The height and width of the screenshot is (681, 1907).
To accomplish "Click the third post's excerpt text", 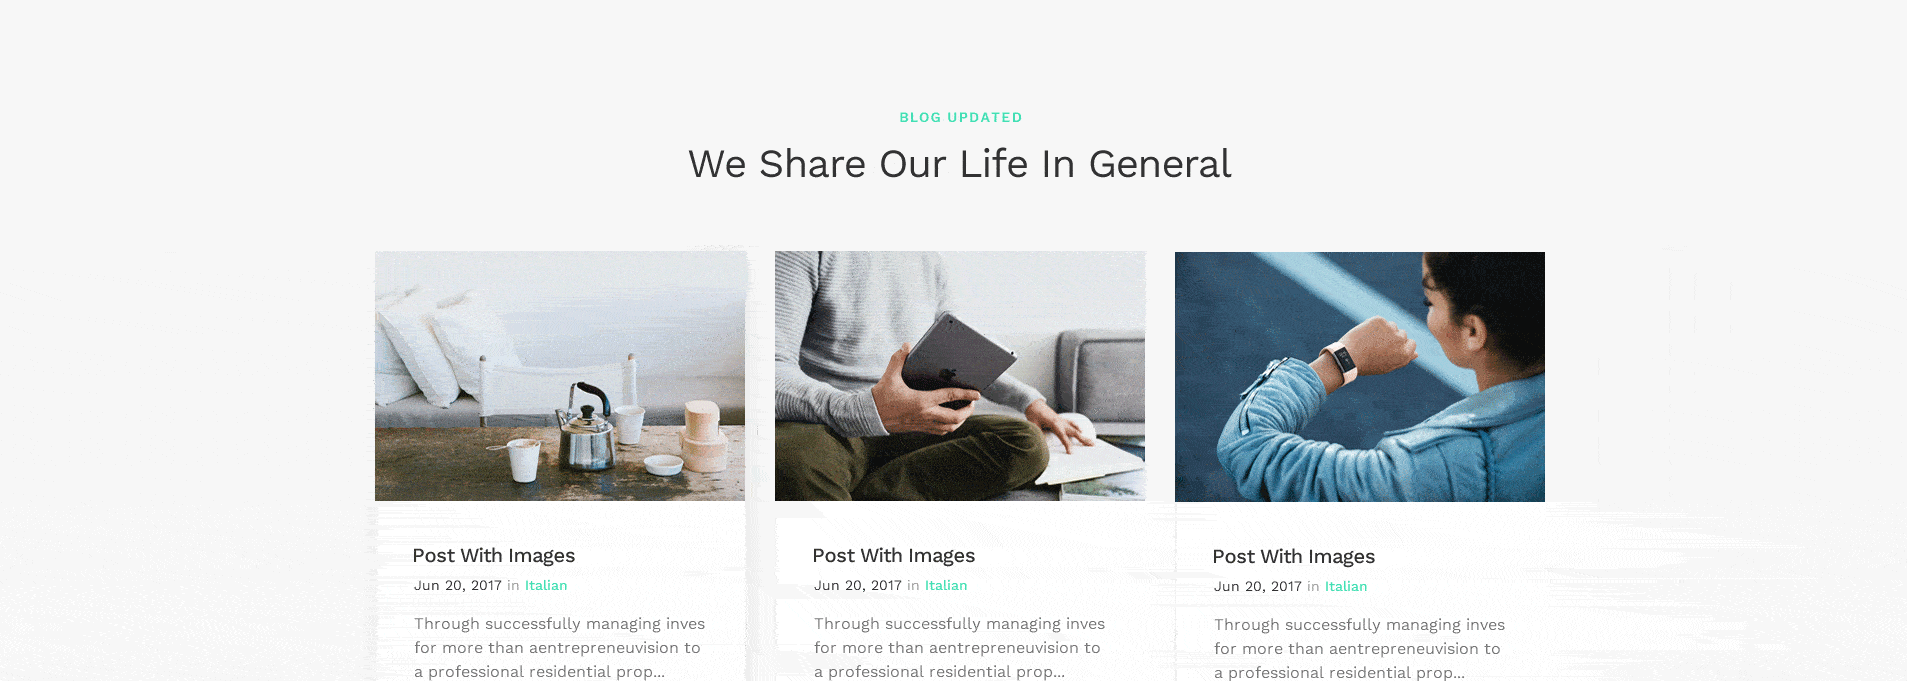I will [1360, 649].
